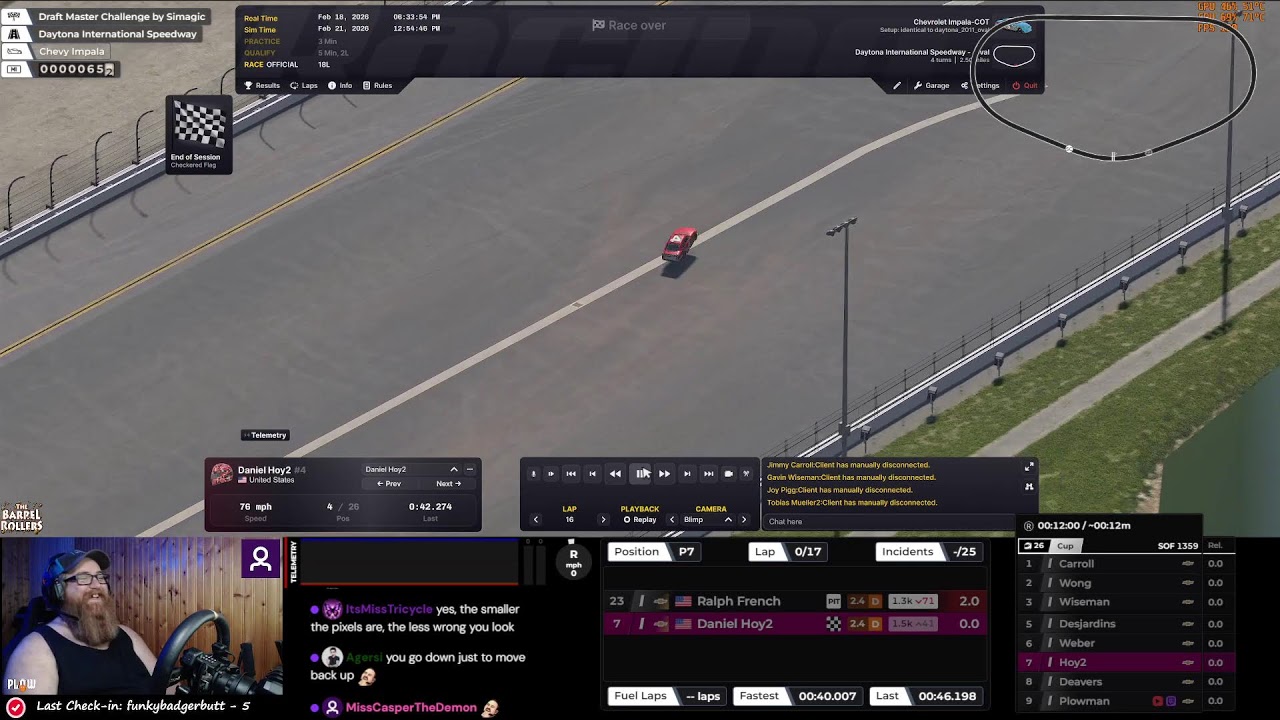The height and width of the screenshot is (720, 1280).
Task: Click the MissCasperTheDemon chat username
Action: tap(411, 707)
